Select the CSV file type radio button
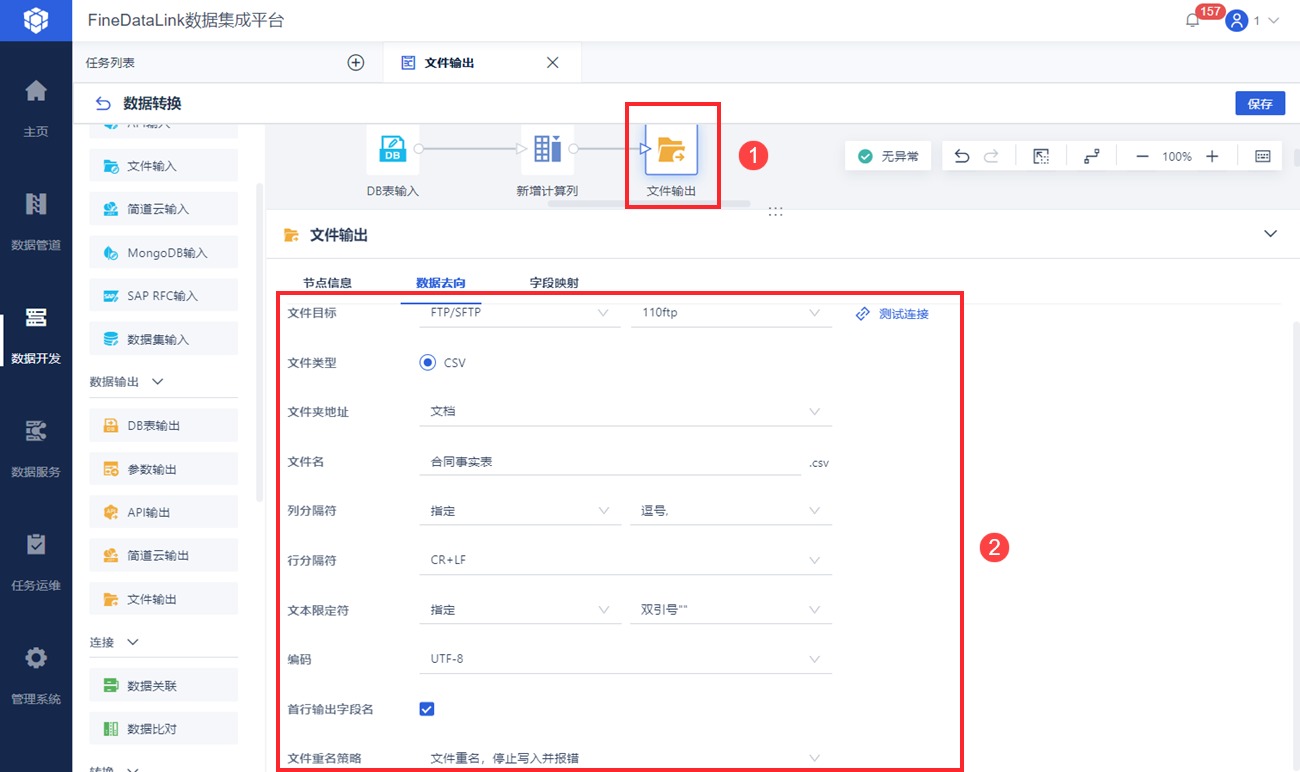The height and width of the screenshot is (772, 1300). 428,362
